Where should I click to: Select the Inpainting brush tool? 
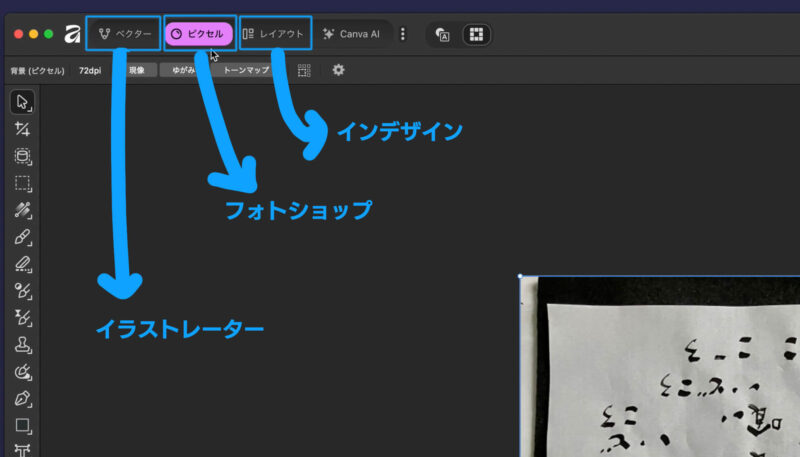click(22, 372)
